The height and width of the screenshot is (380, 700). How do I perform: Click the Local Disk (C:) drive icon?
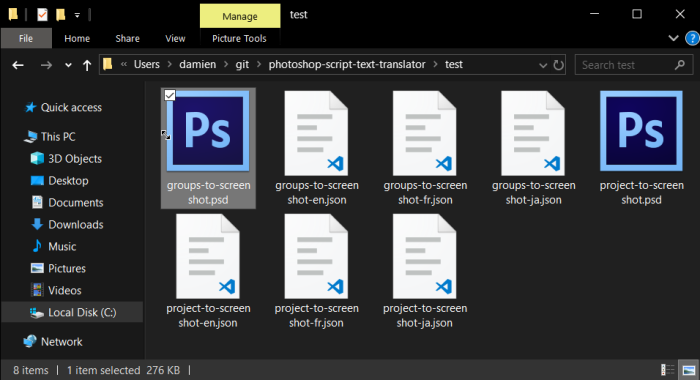[36, 313]
